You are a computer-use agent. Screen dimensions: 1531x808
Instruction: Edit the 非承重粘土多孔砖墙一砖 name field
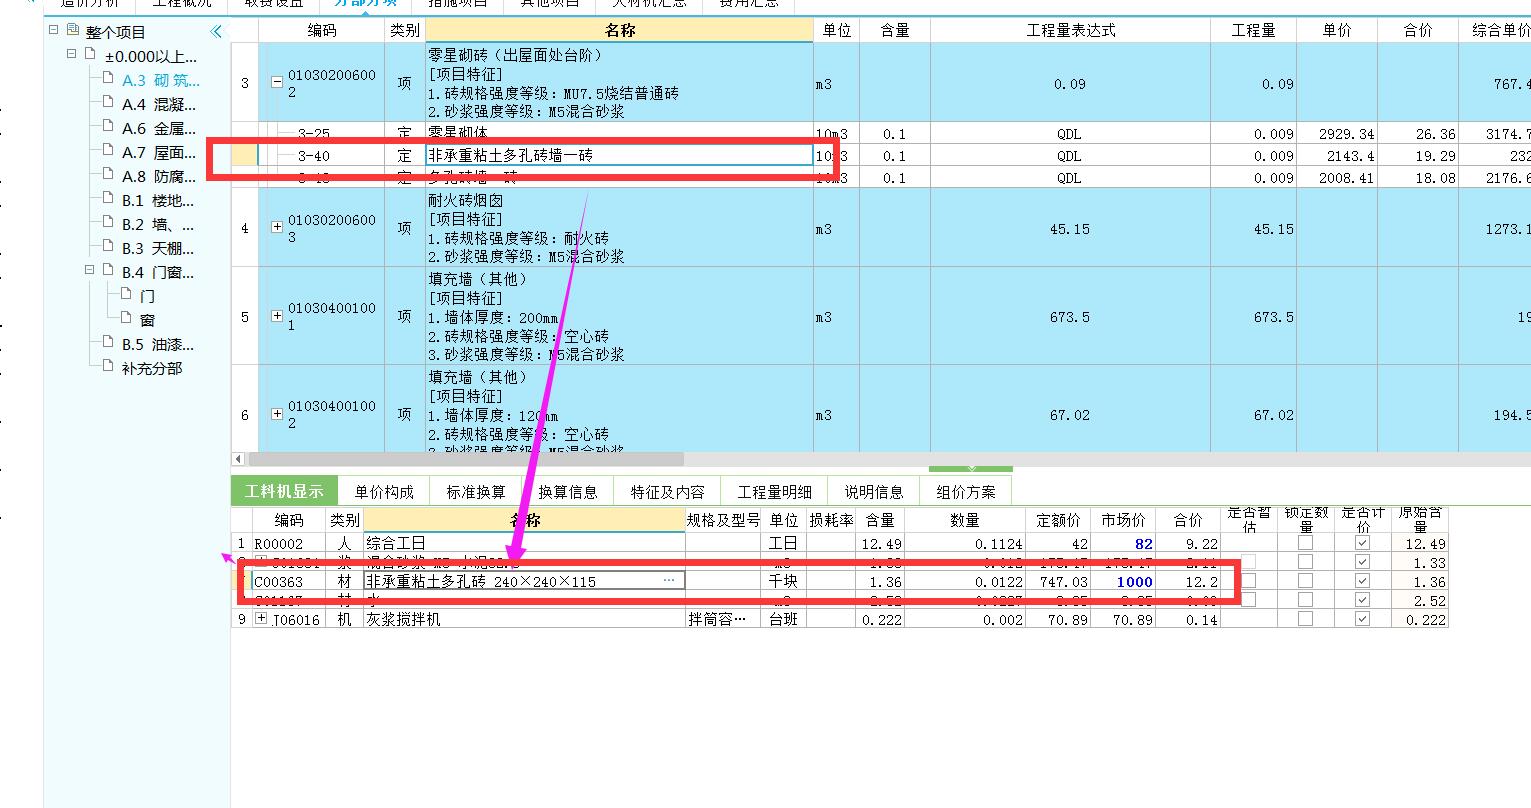point(619,155)
